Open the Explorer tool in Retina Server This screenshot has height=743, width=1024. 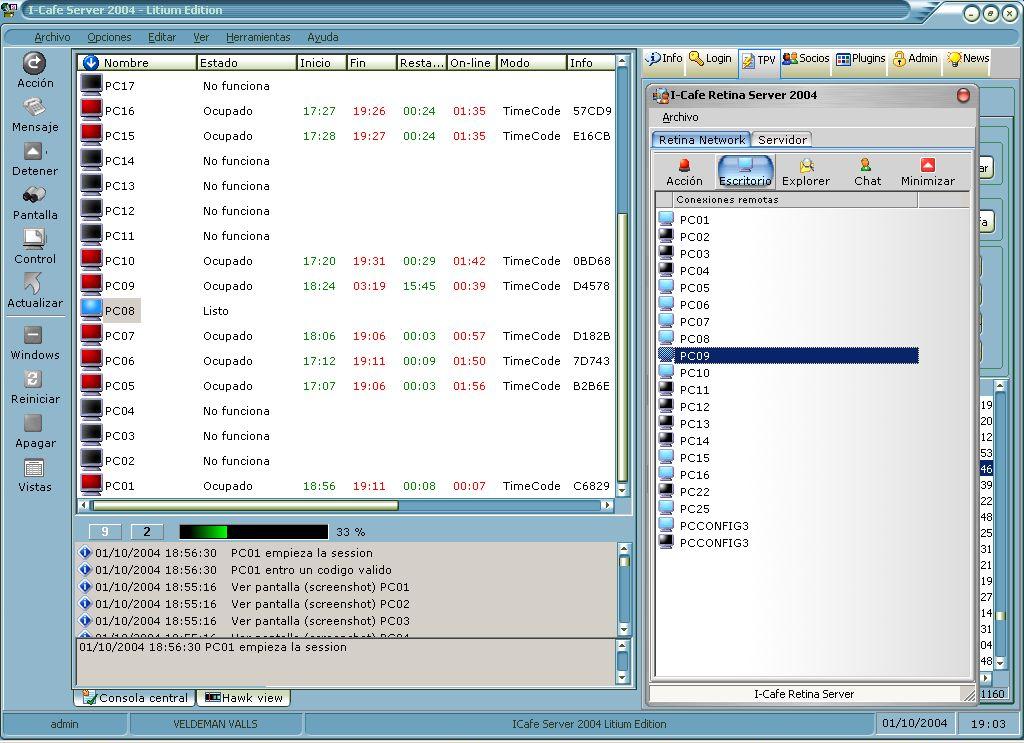[x=806, y=172]
